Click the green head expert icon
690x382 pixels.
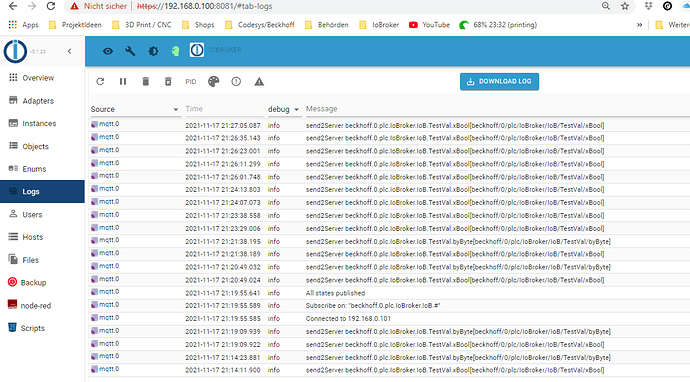(x=176, y=51)
